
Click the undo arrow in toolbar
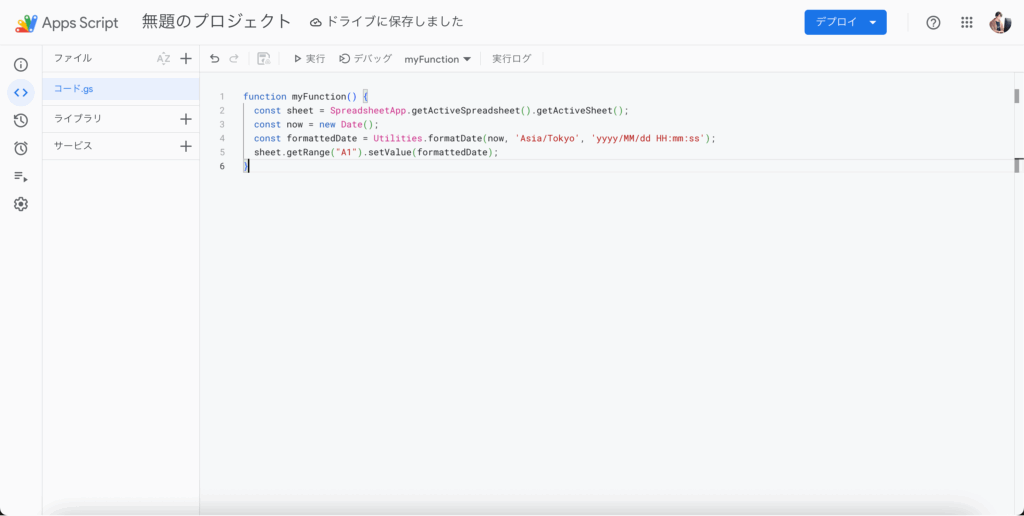pos(214,59)
